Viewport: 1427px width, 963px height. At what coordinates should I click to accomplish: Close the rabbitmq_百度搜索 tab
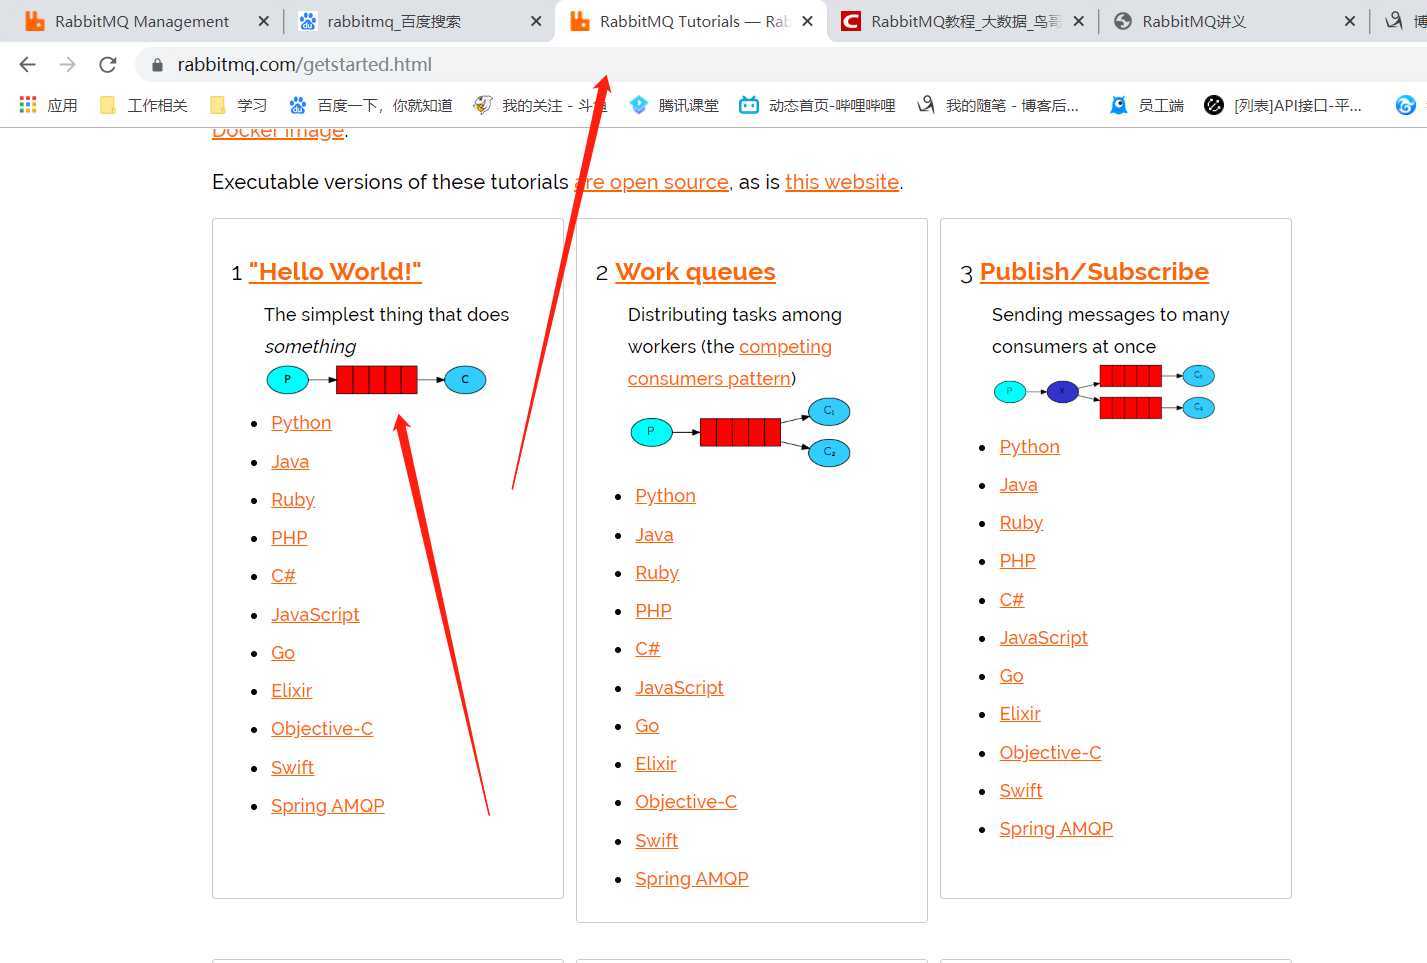tap(536, 21)
